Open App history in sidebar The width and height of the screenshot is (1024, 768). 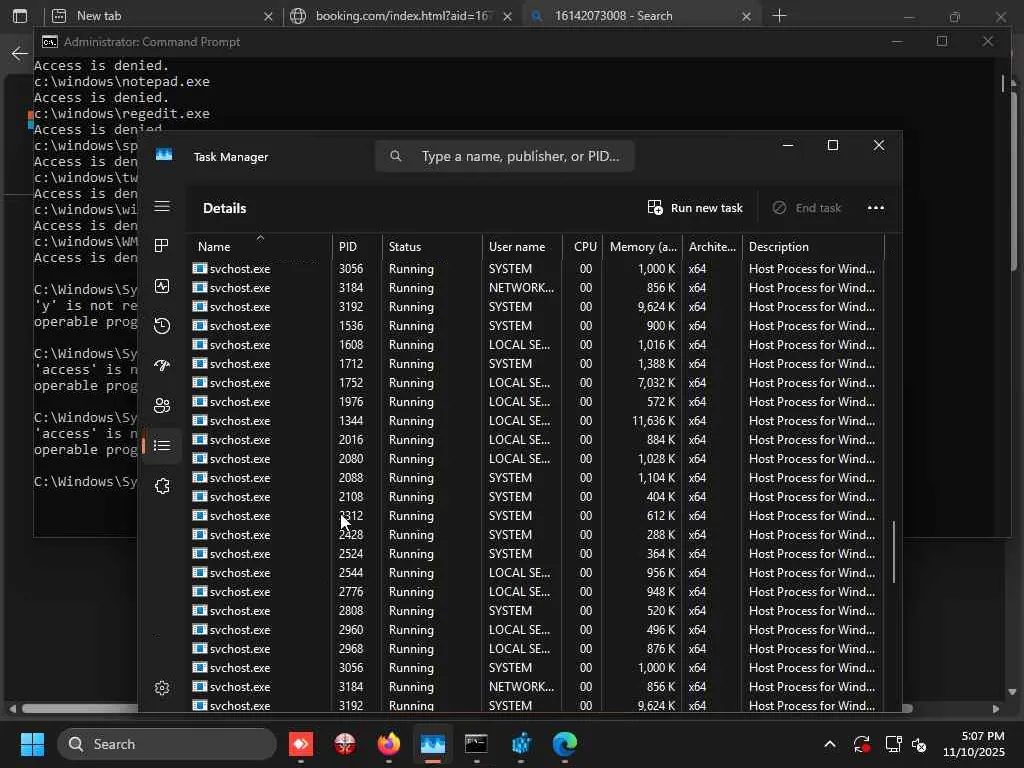(x=162, y=326)
